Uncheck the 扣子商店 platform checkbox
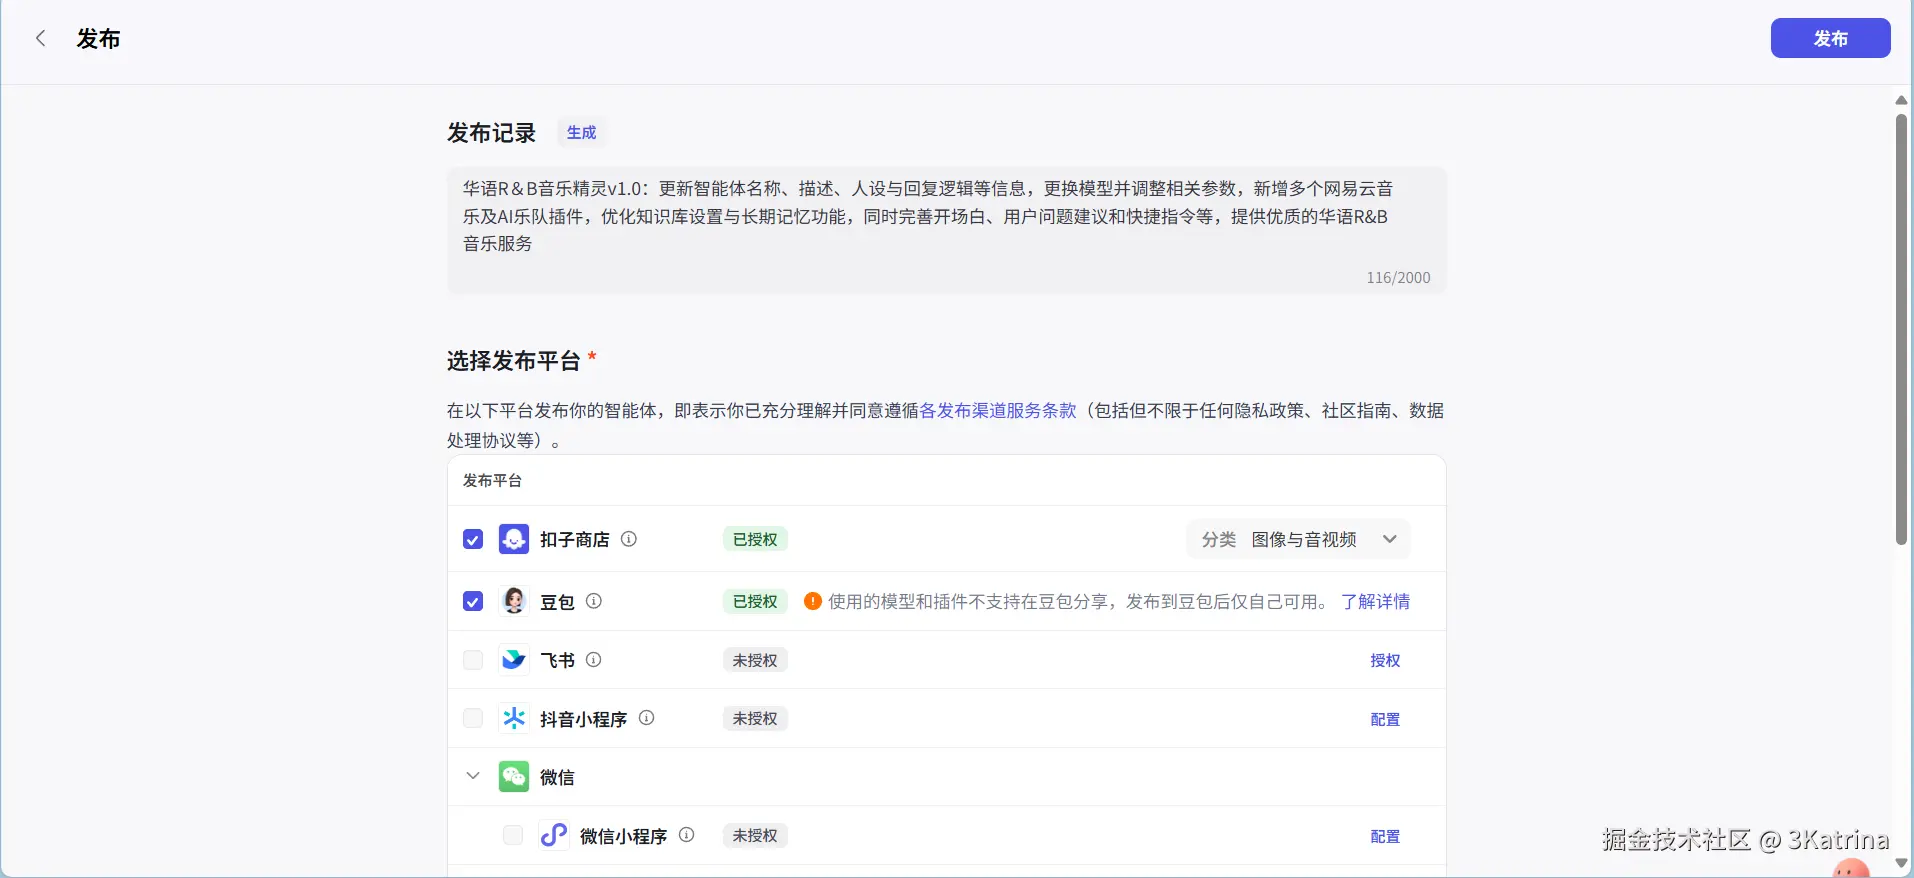 coord(473,539)
